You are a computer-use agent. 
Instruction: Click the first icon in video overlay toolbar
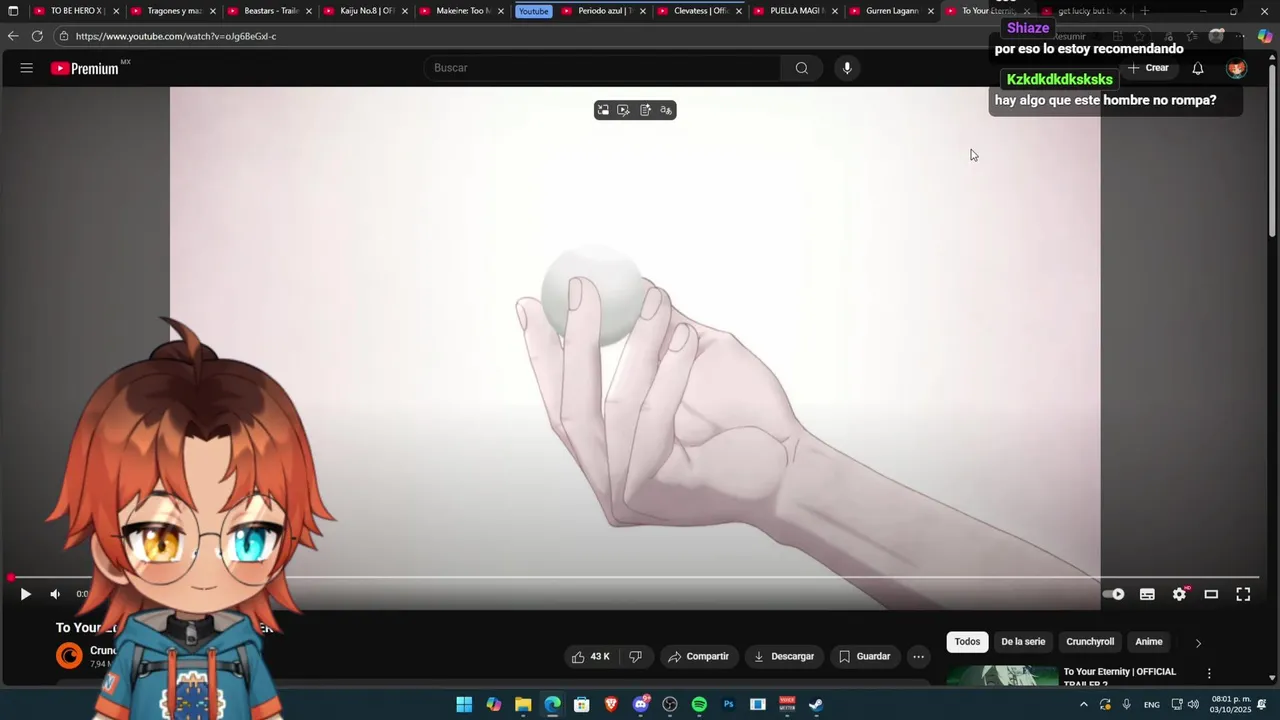click(x=603, y=110)
